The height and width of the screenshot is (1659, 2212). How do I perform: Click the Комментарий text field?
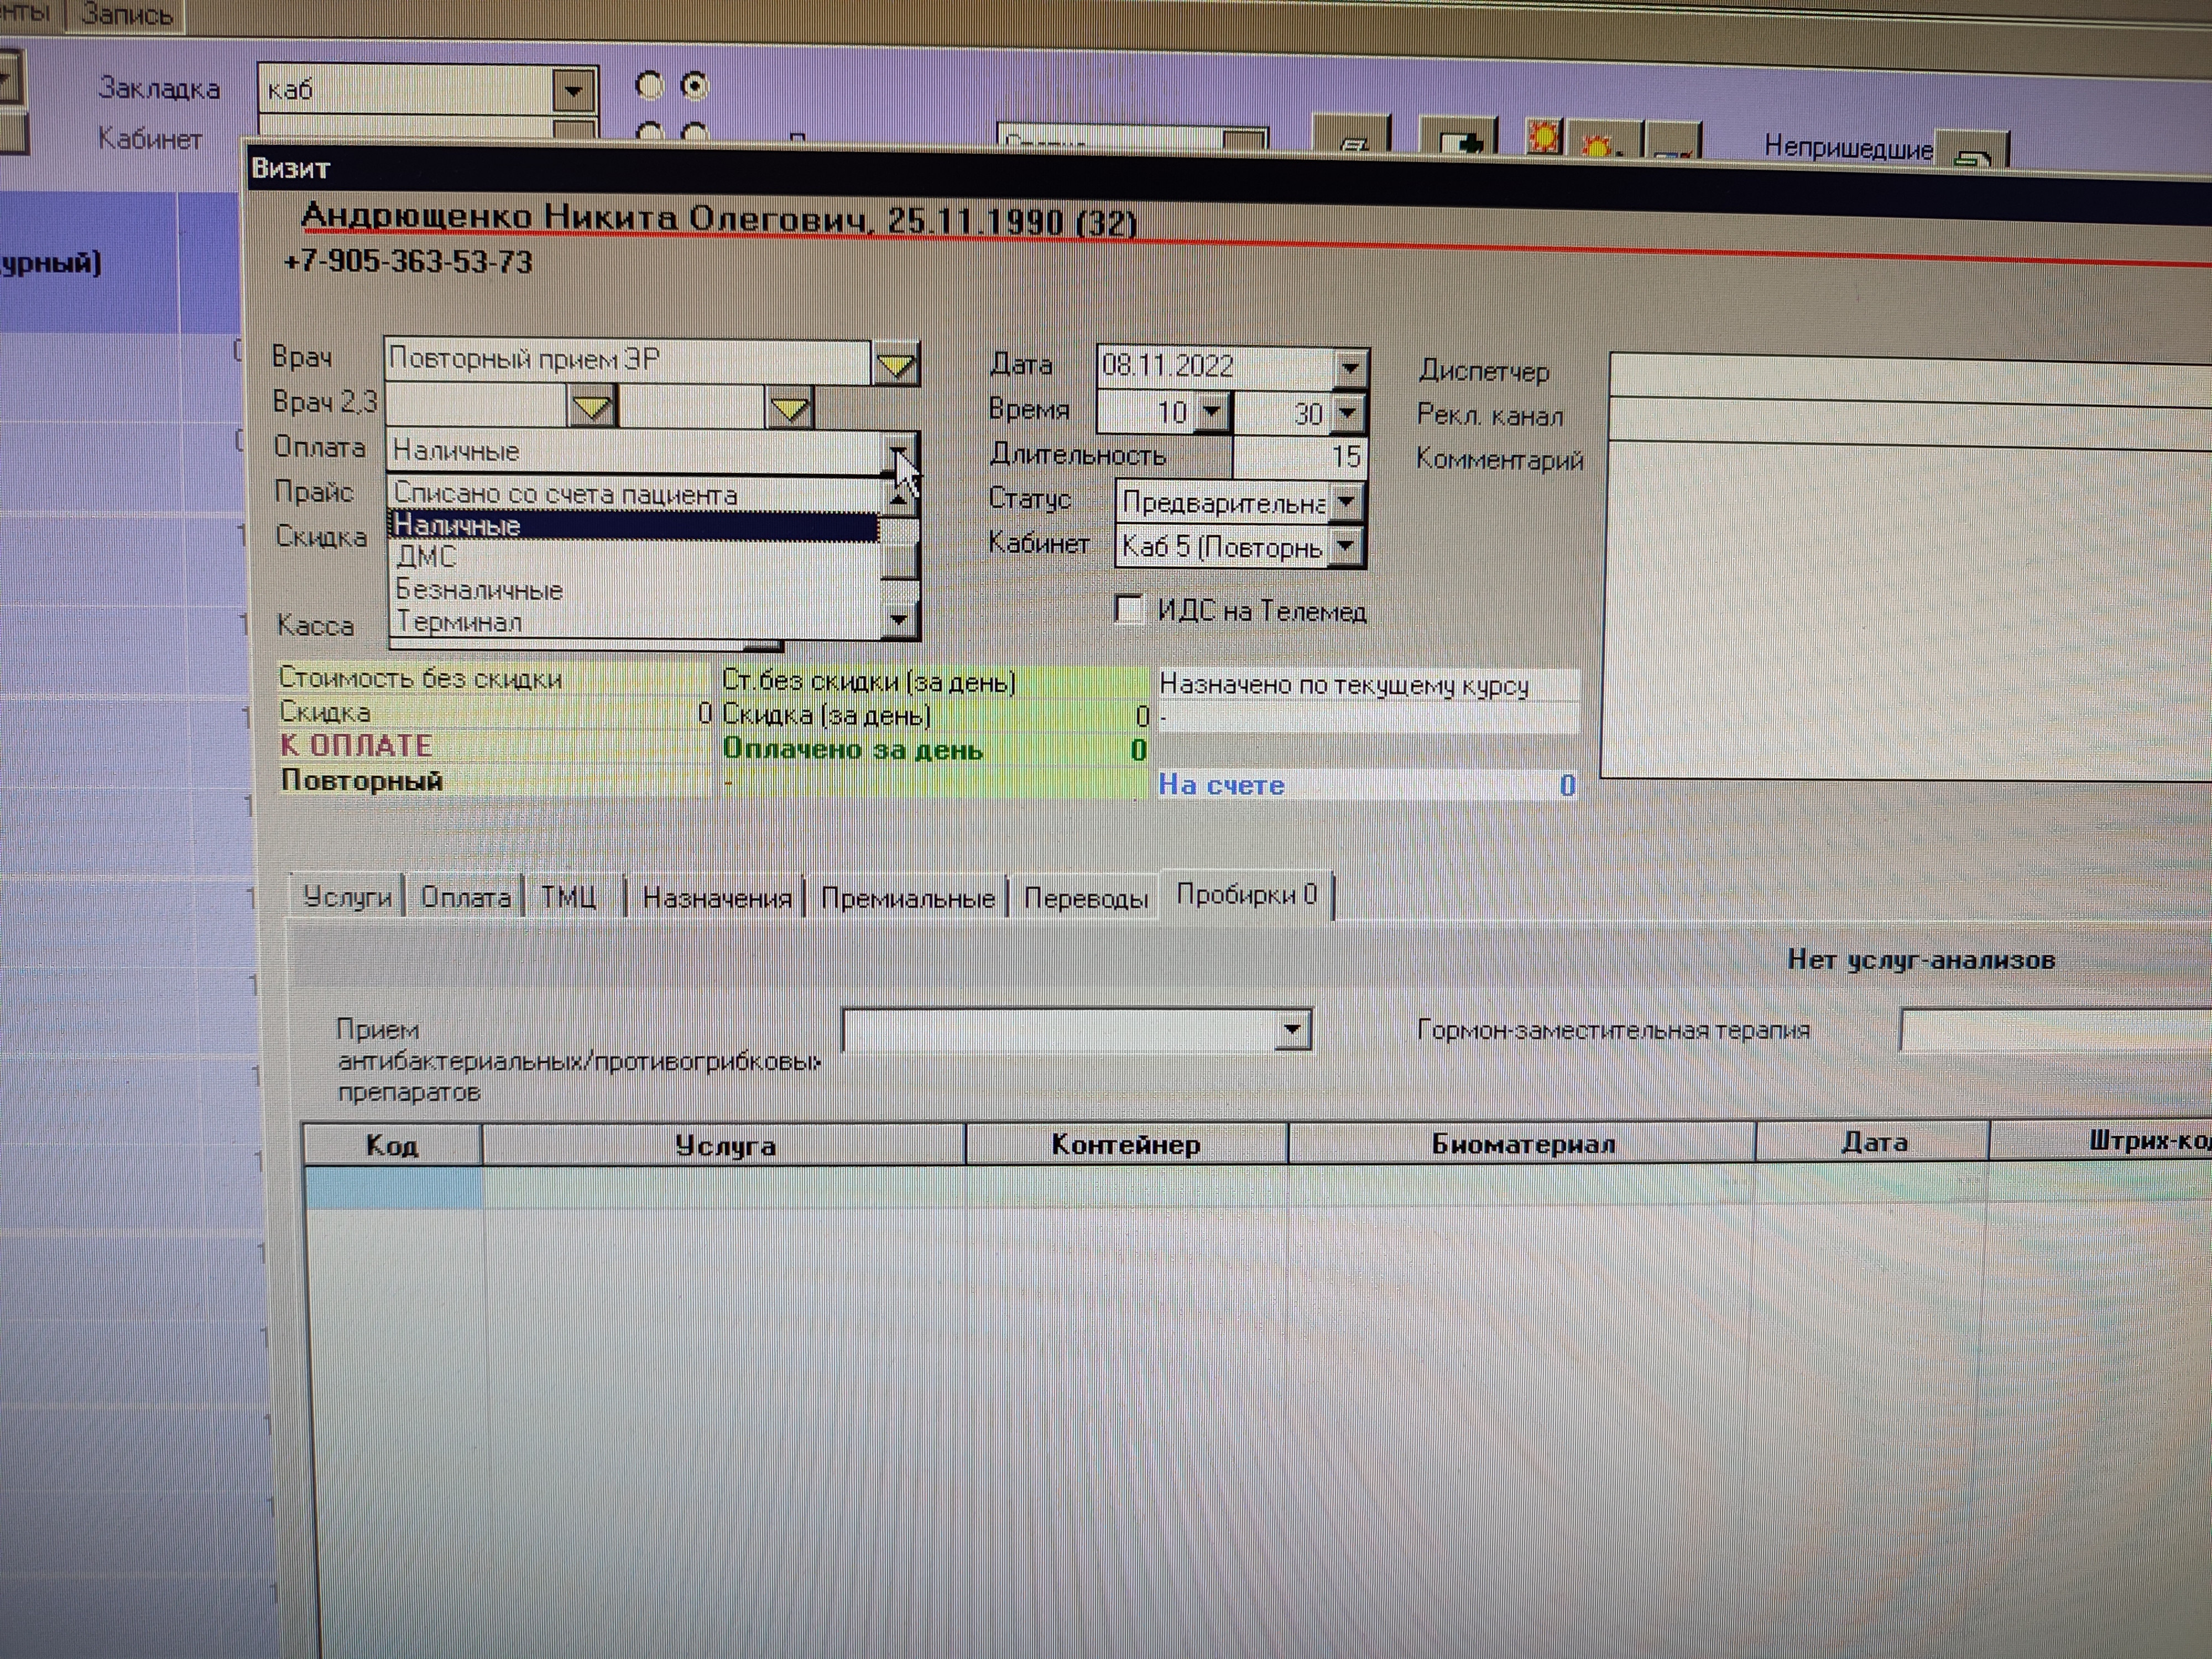click(x=1900, y=610)
